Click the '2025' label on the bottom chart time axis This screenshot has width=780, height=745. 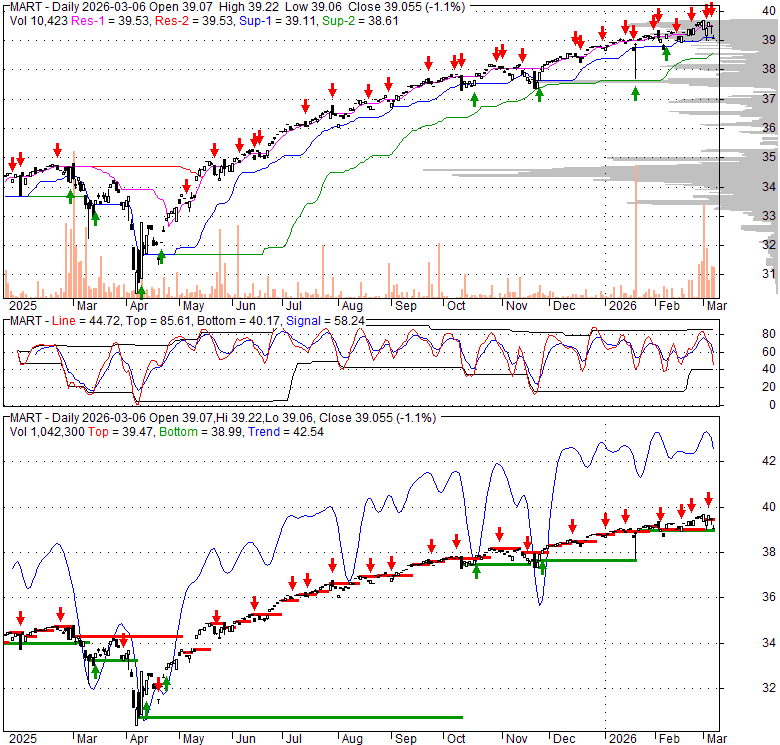[23, 739]
